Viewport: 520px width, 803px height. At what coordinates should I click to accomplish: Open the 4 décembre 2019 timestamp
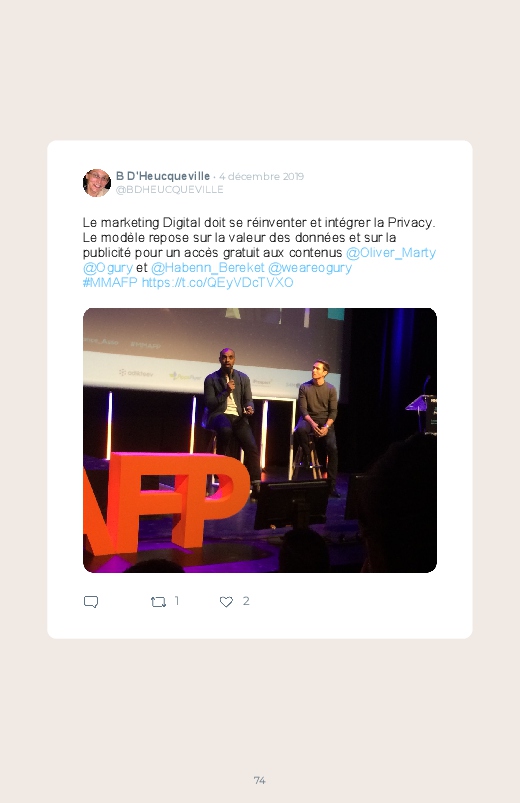[261, 176]
